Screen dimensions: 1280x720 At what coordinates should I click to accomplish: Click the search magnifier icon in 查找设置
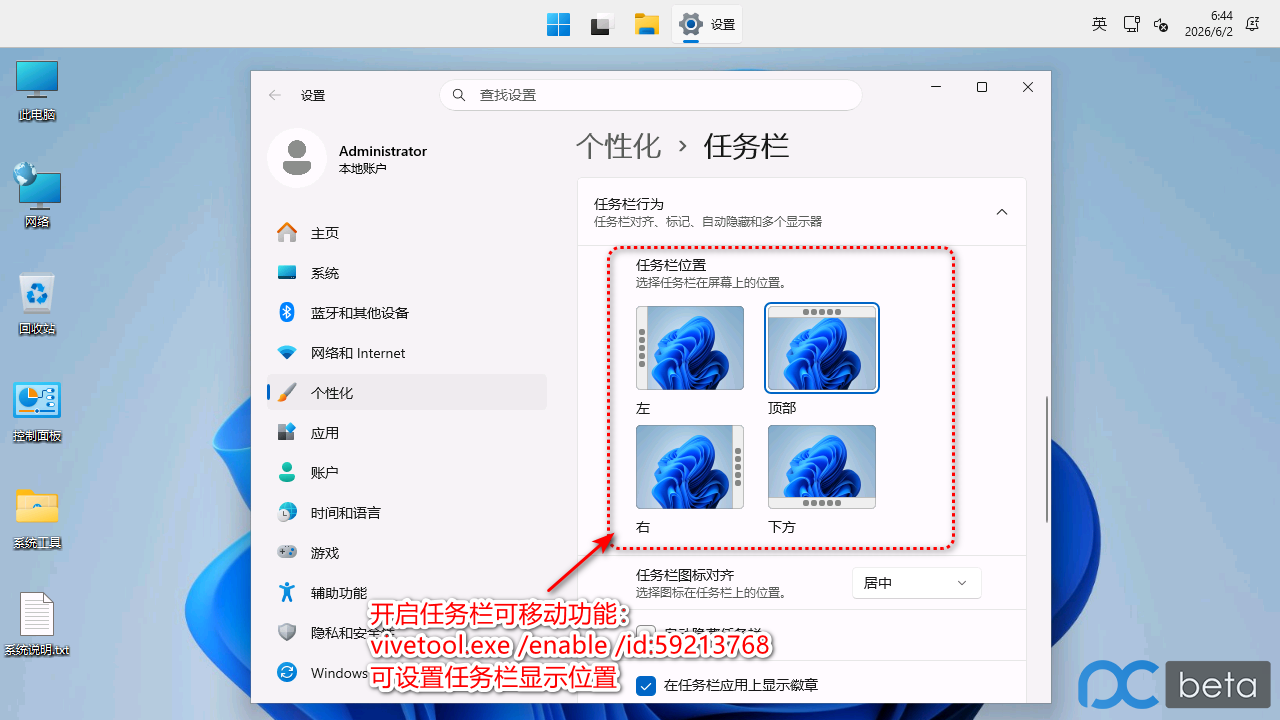(459, 95)
